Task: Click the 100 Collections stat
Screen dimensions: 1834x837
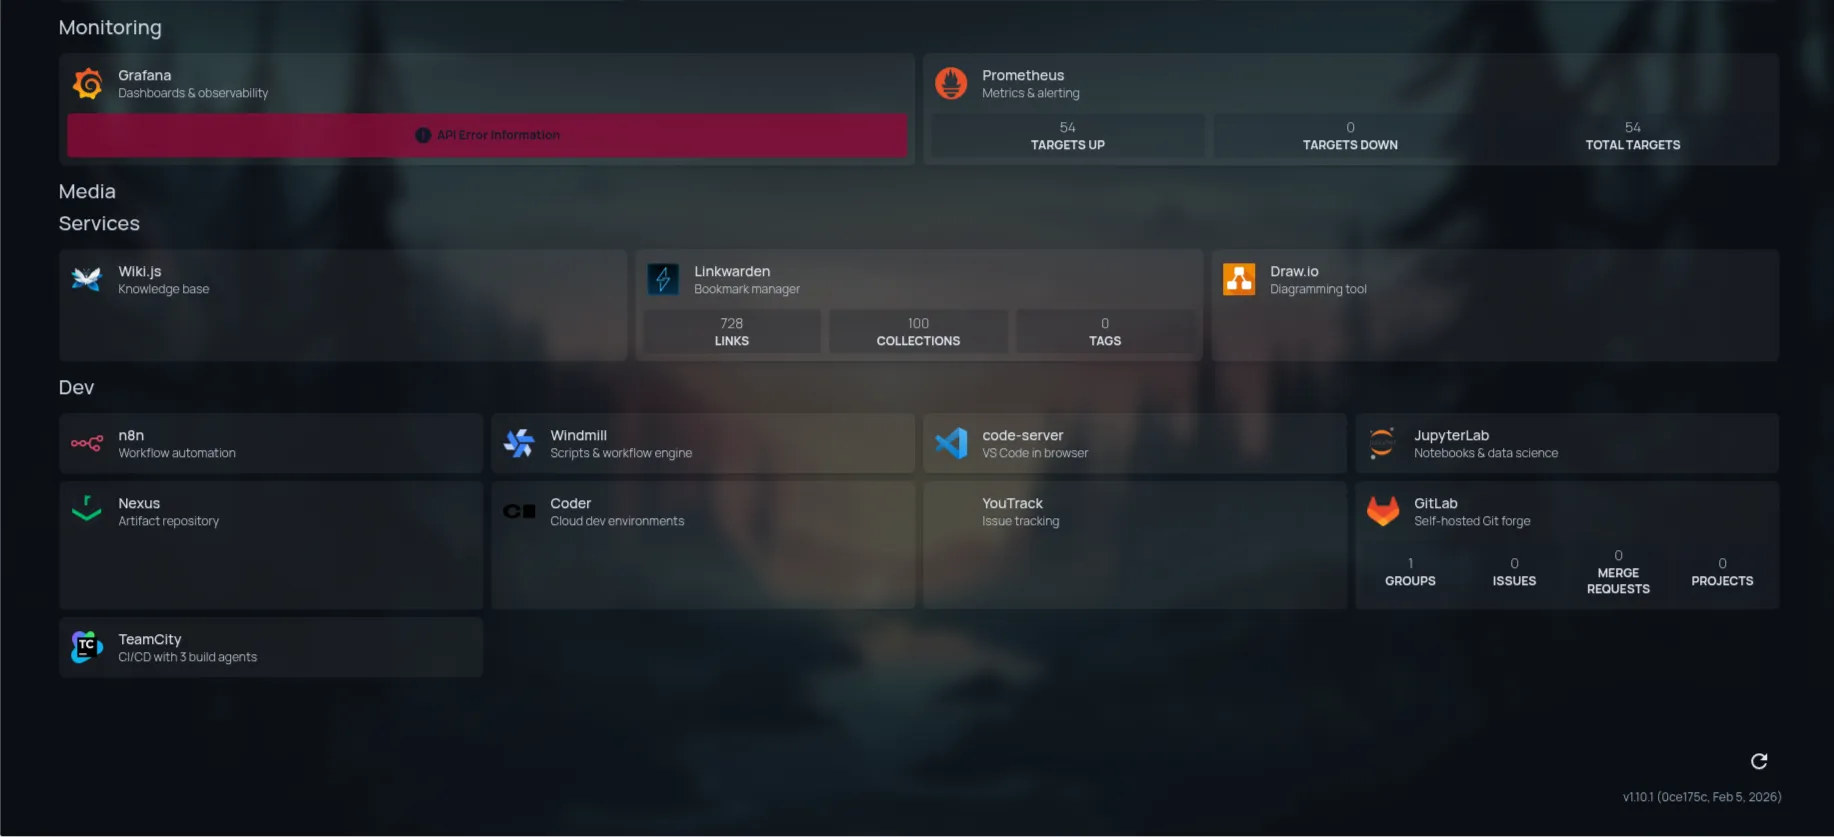Action: coord(918,332)
